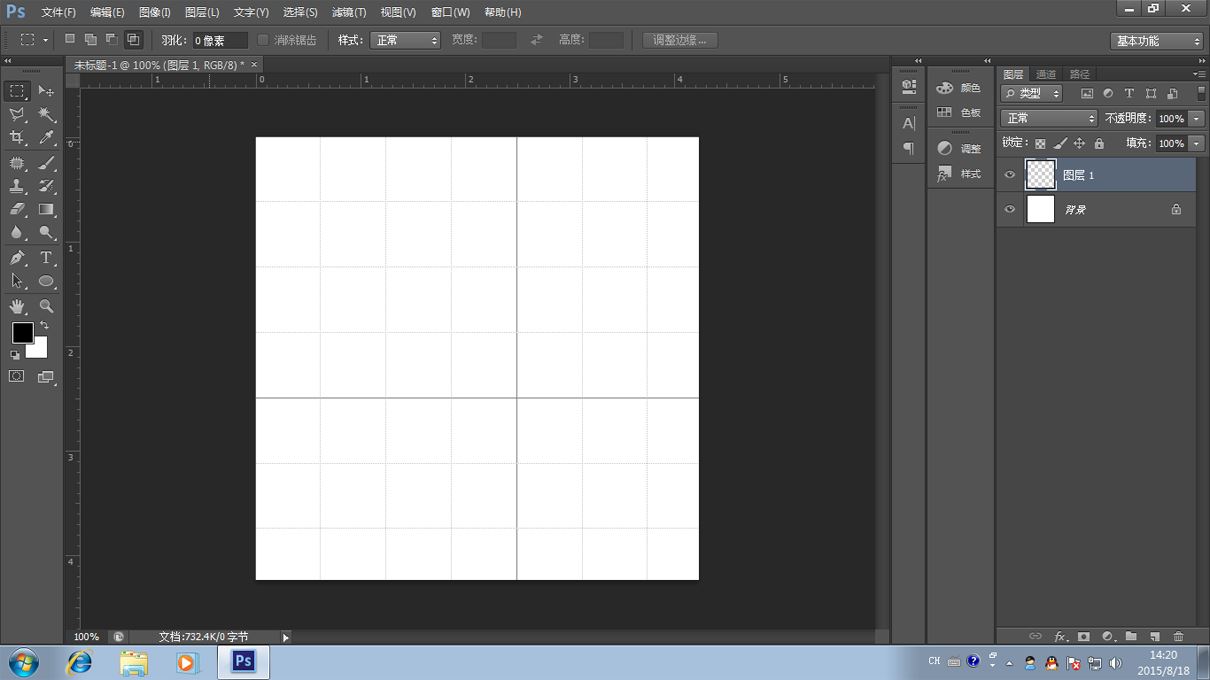
Task: Reset default foreground and background colors
Action: tap(15, 355)
